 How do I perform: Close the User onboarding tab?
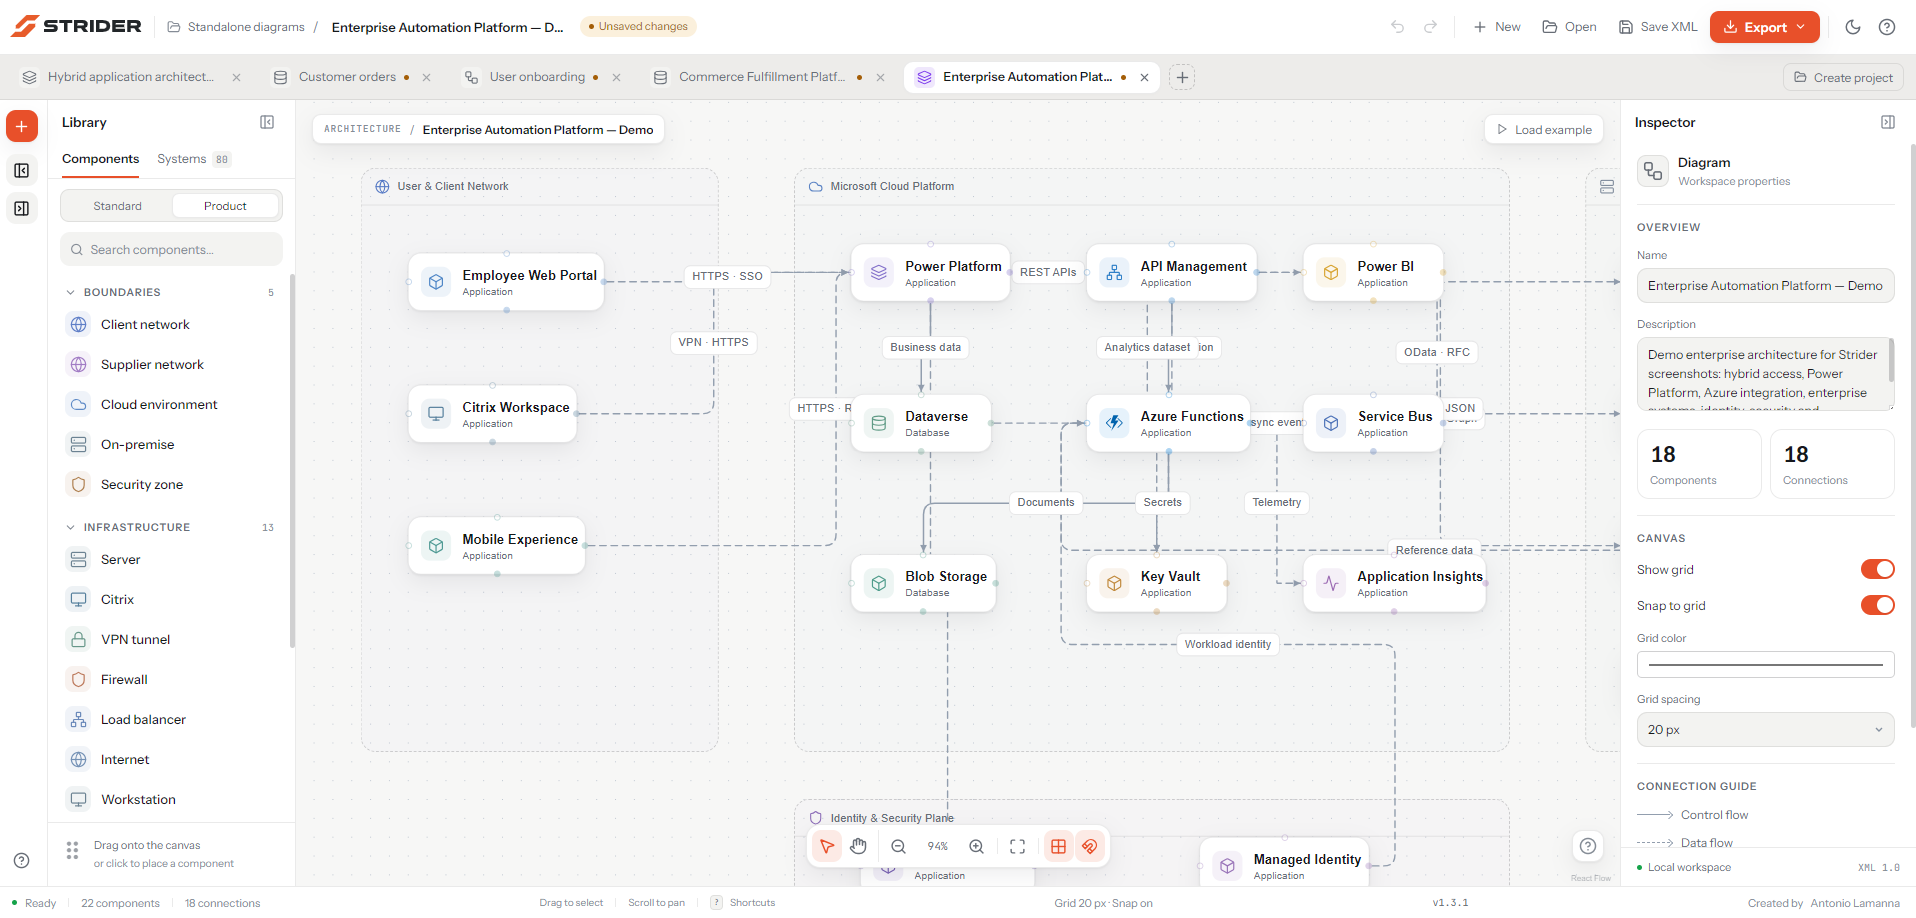616,77
